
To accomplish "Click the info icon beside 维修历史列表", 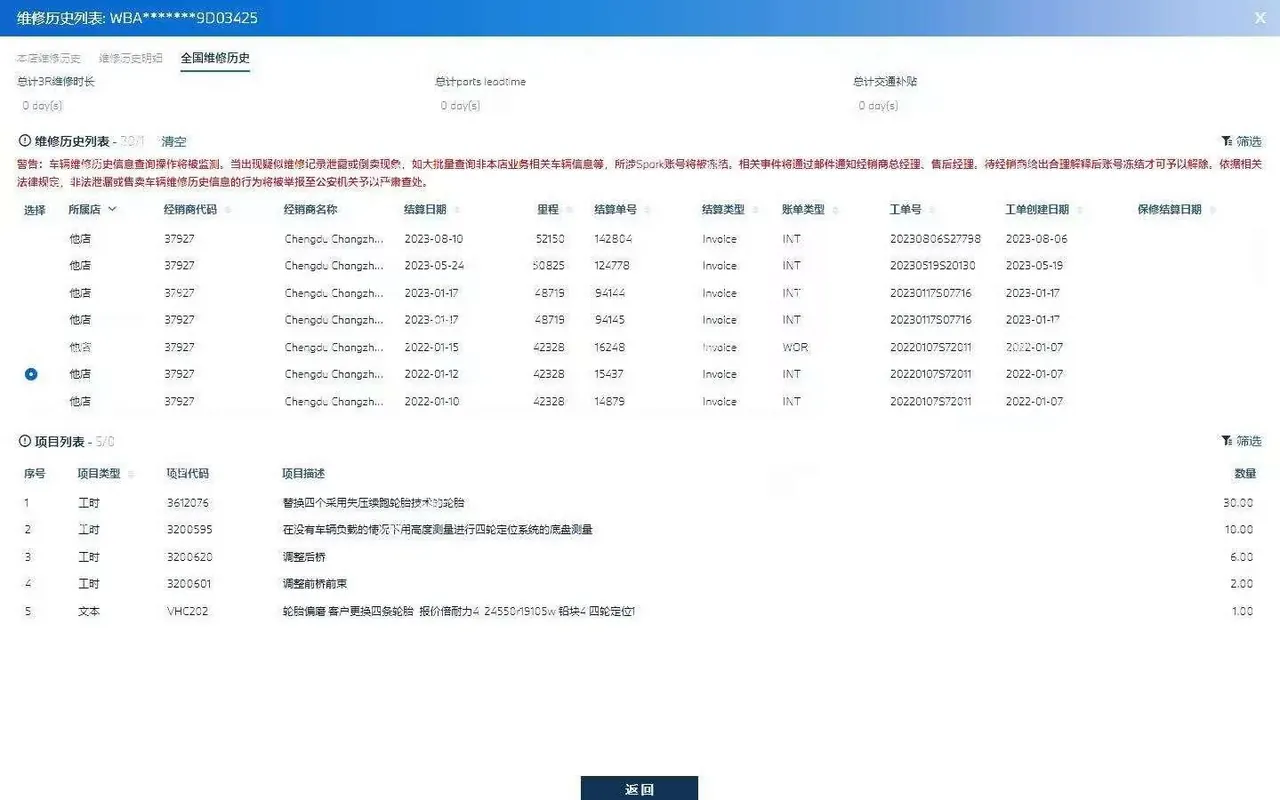I will click(x=25, y=141).
